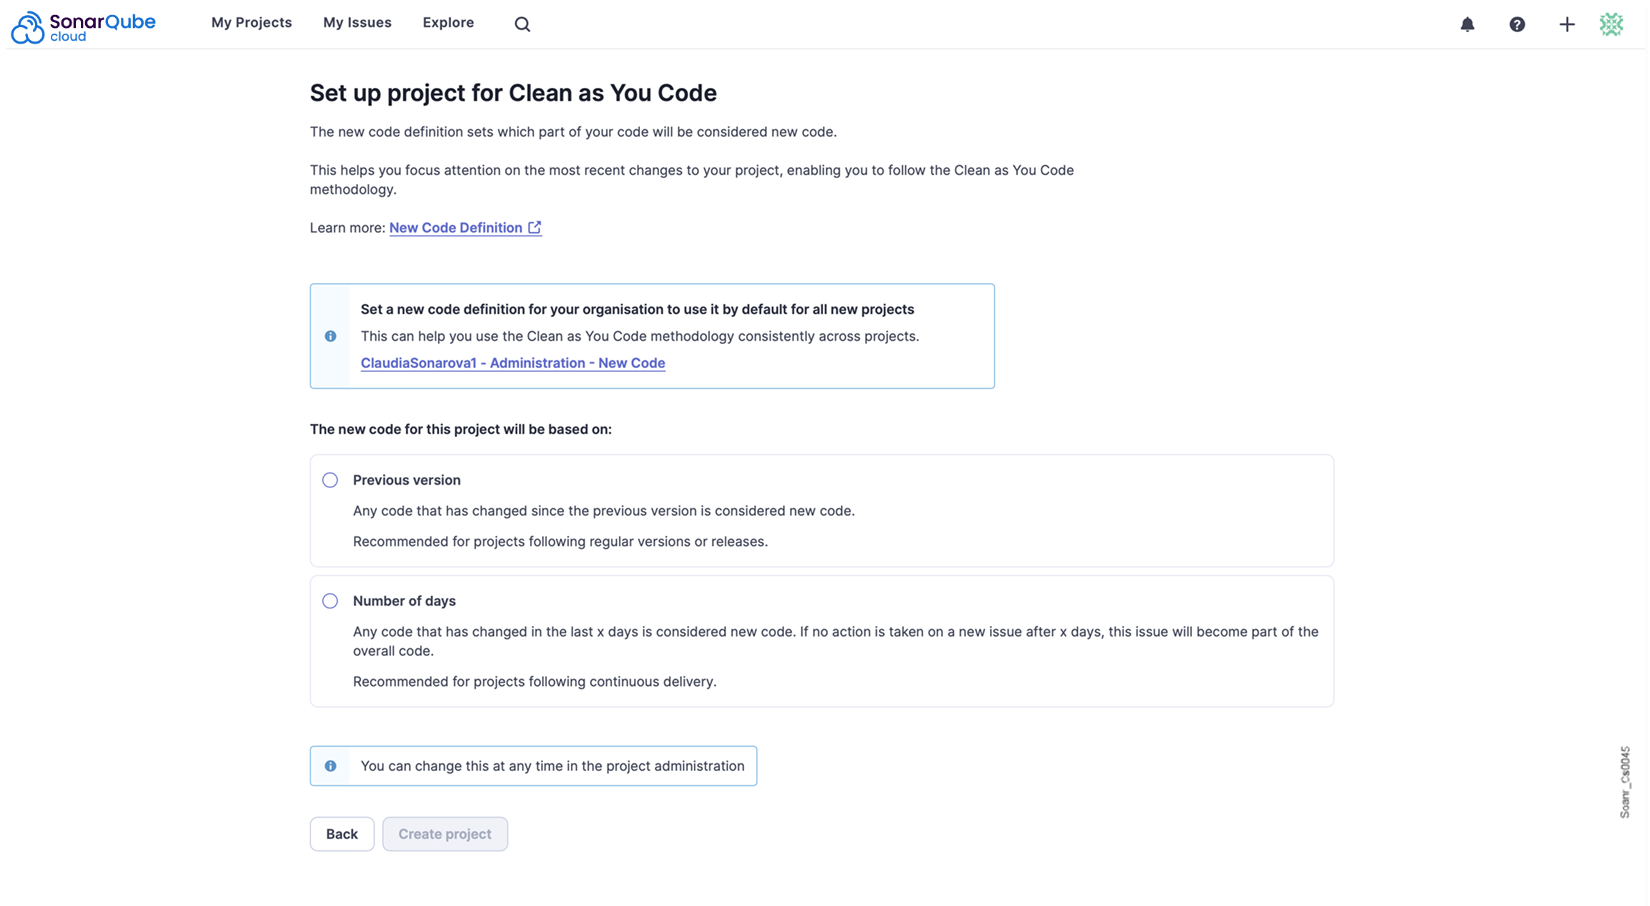
Task: Click external link icon beside New Code Definition
Action: tap(535, 228)
